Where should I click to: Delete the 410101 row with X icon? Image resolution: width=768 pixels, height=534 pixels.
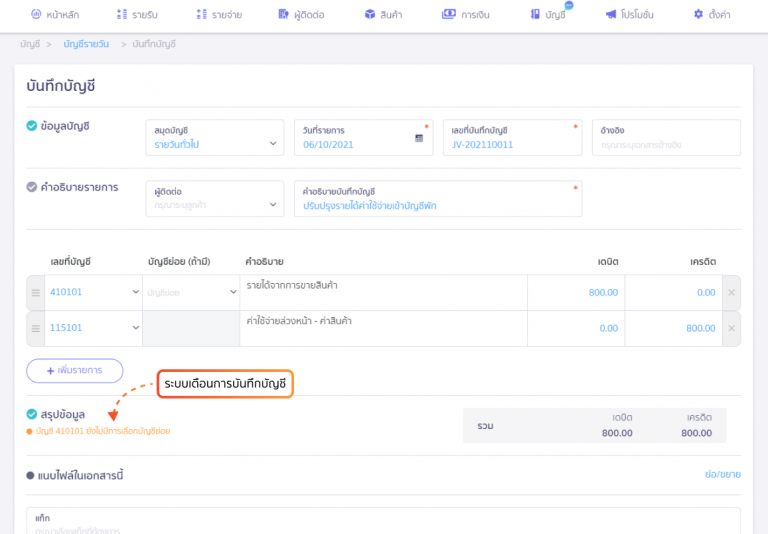tap(731, 292)
